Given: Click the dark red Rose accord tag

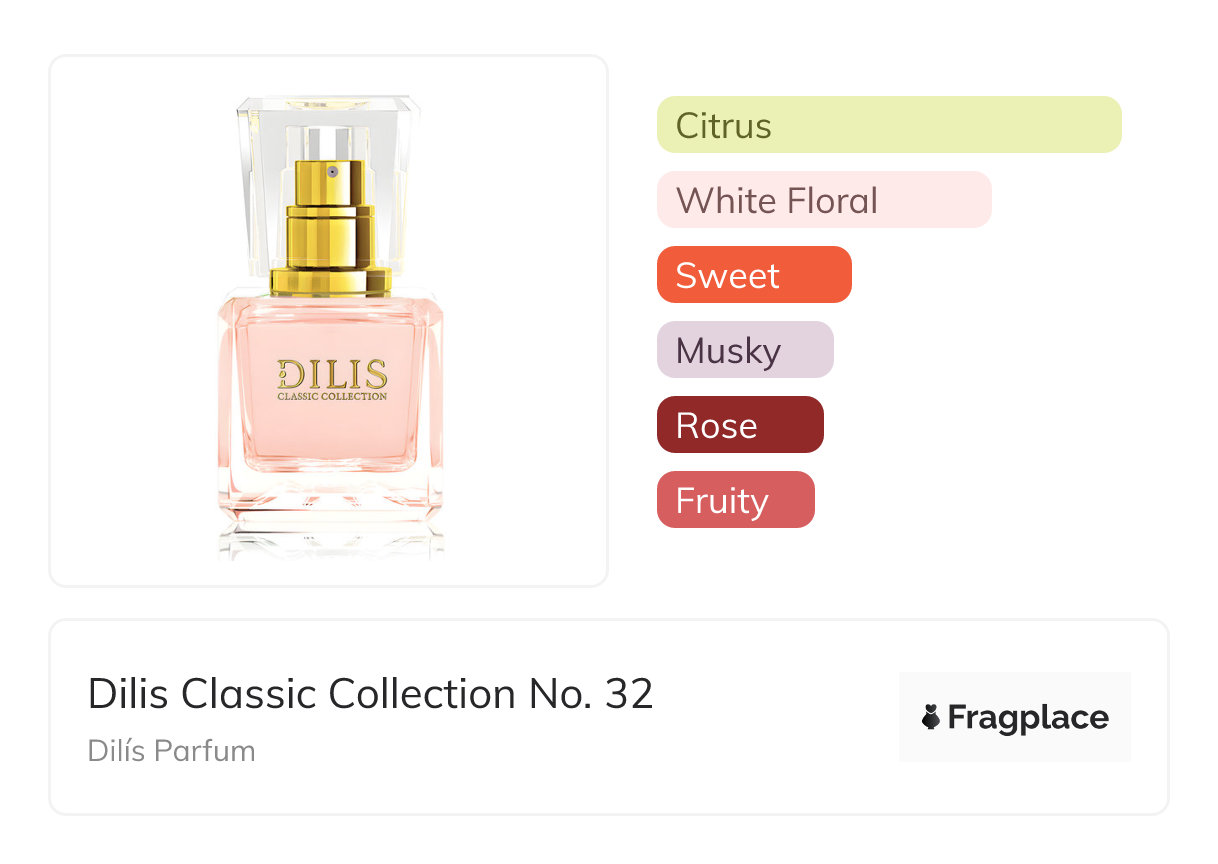Looking at the screenshot, I should click(x=739, y=425).
